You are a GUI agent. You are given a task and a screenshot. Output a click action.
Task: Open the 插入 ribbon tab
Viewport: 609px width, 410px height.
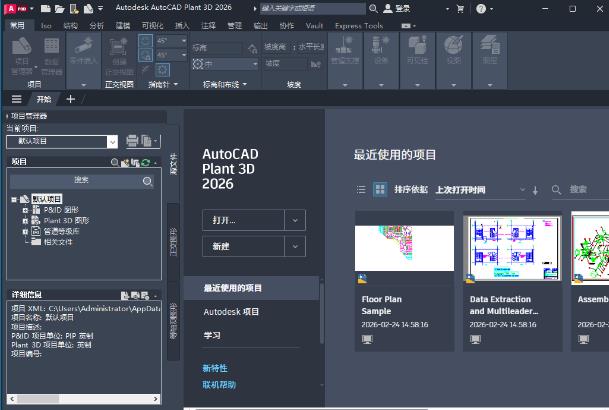(x=182, y=26)
